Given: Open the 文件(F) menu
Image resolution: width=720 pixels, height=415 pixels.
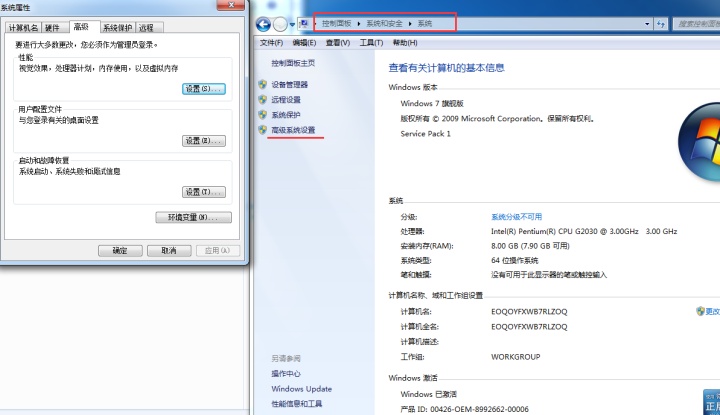Looking at the screenshot, I should point(271,43).
